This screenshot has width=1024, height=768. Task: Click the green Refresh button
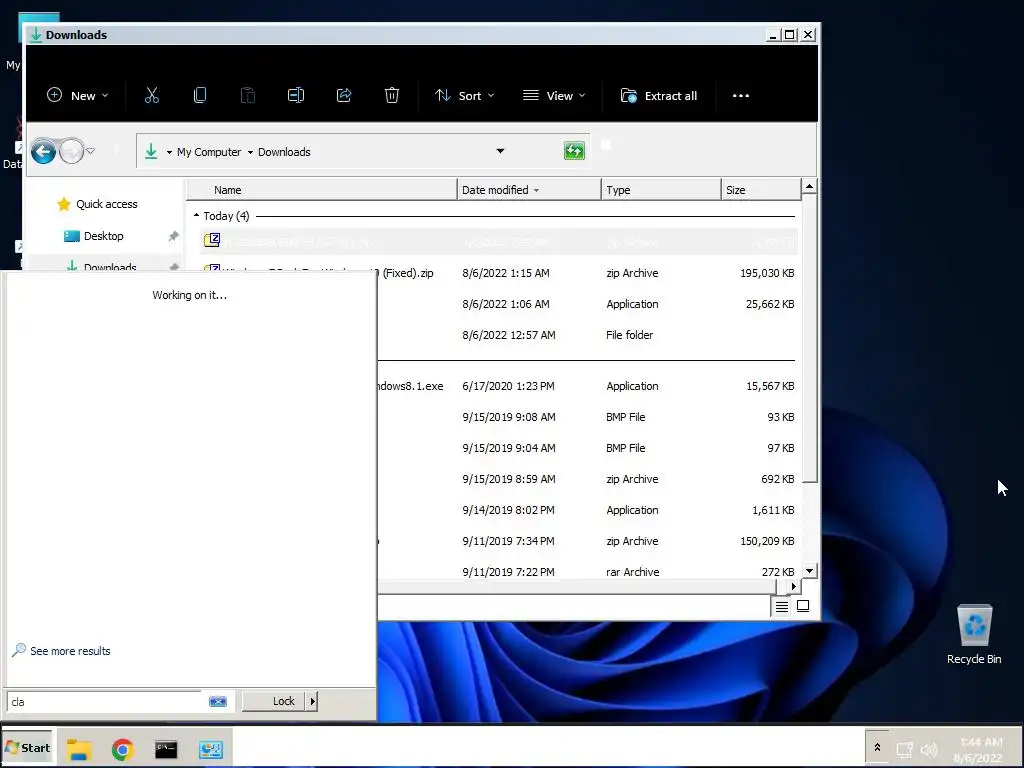click(574, 151)
